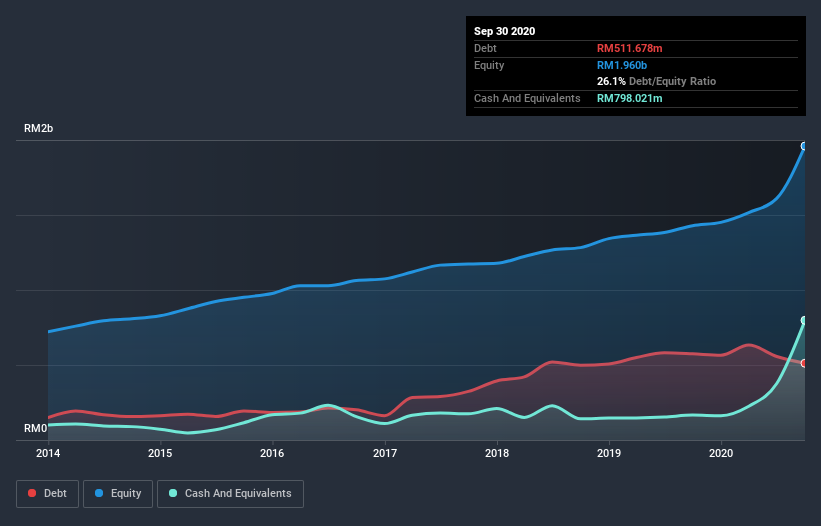Click the RM2b y-axis label
This screenshot has height=526, width=821.
pos(38,128)
